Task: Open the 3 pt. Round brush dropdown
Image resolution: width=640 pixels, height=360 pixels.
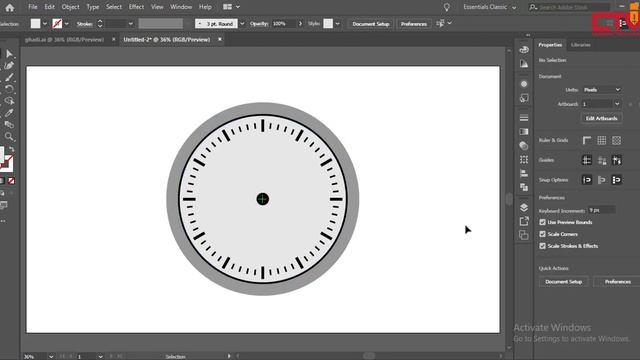Action: click(x=242, y=24)
